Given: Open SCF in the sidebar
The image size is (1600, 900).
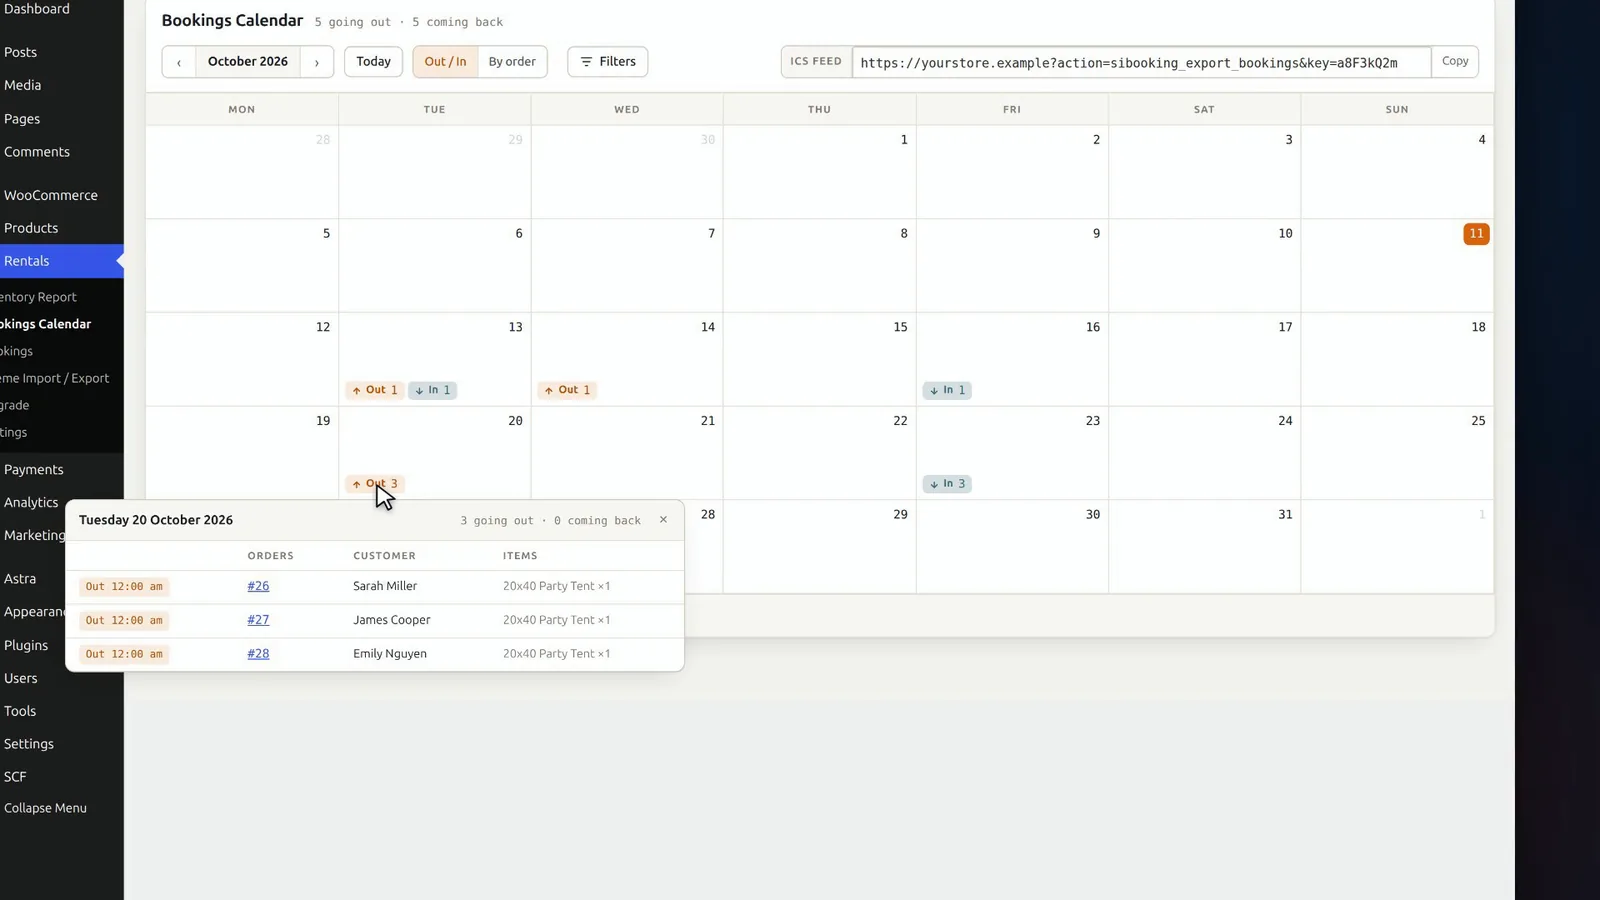Looking at the screenshot, I should pos(15,777).
